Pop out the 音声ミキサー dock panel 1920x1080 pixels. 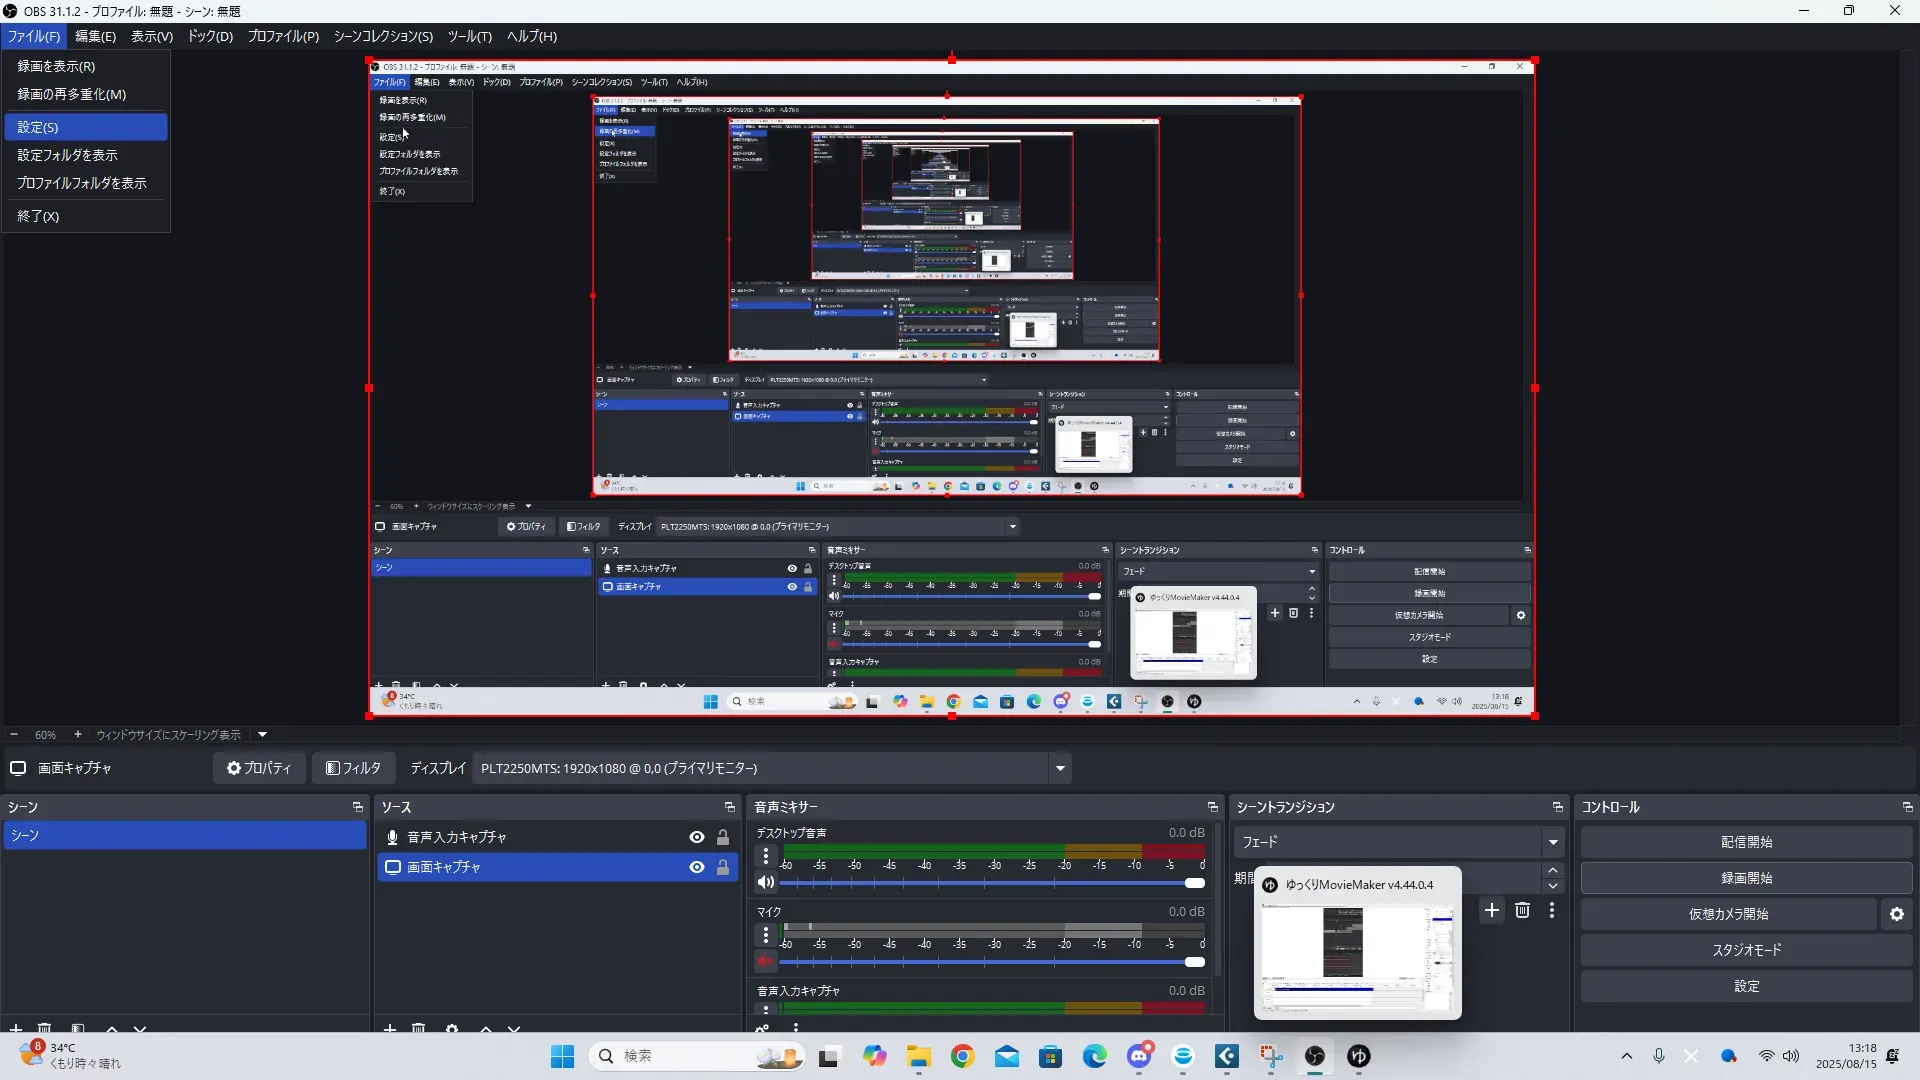1212,807
